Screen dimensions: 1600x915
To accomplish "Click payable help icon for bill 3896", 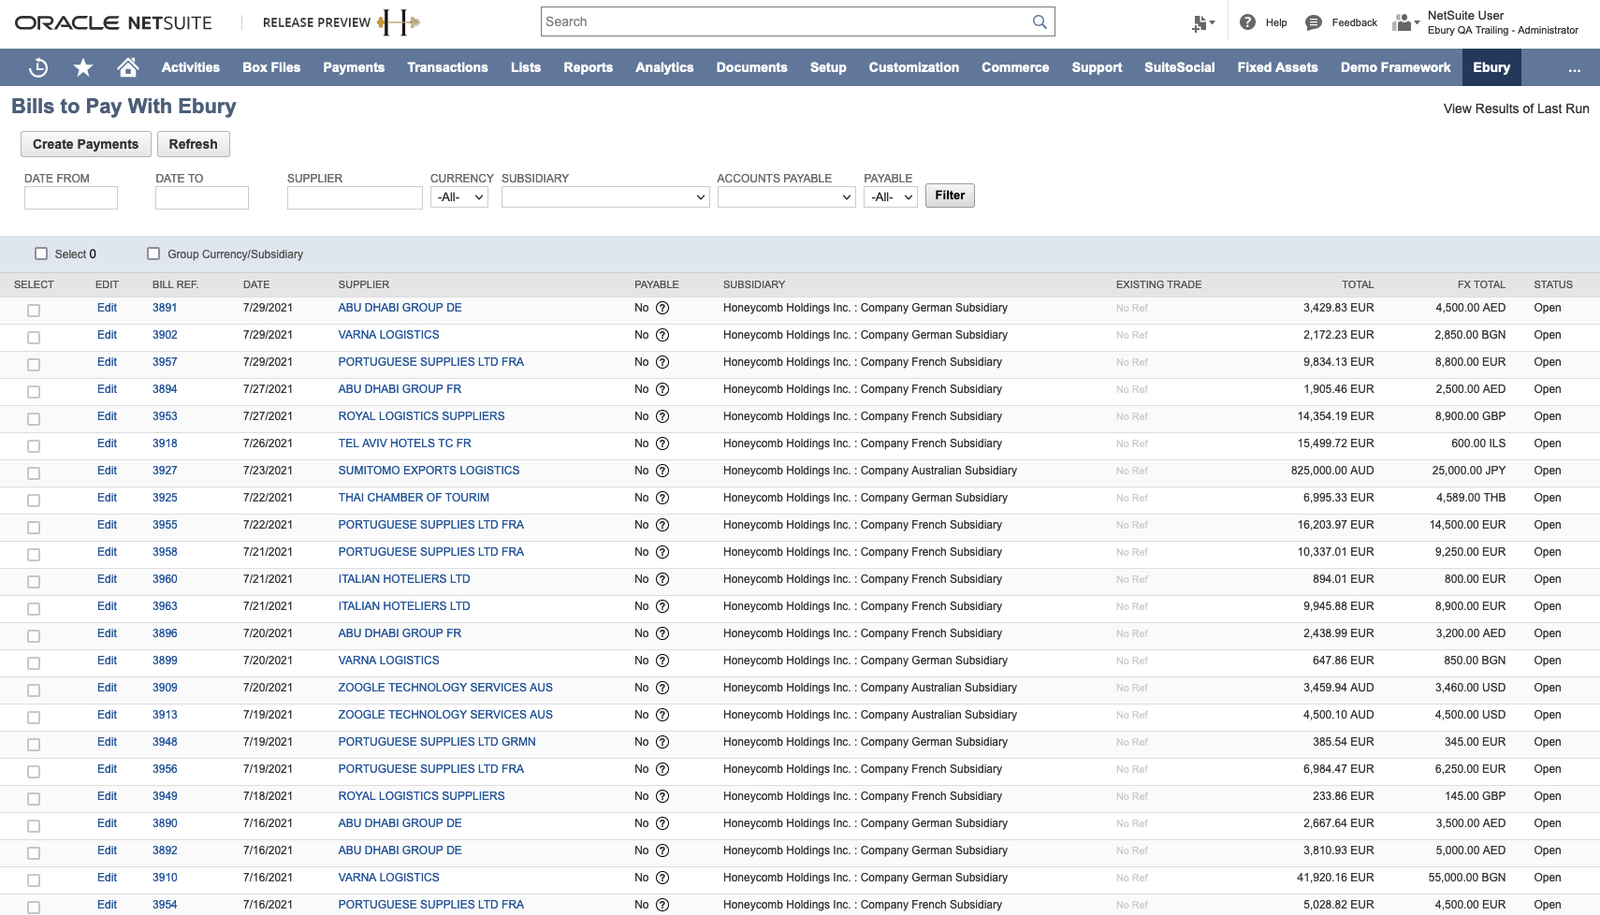I will click(662, 633).
